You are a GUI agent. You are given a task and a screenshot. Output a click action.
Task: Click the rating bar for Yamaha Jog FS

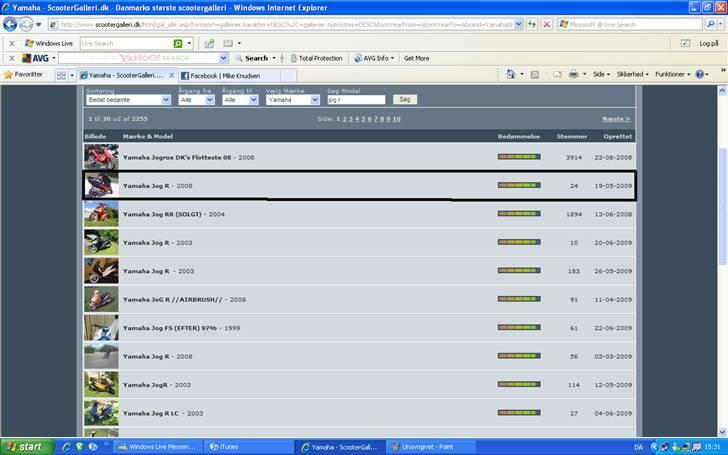pyautogui.click(x=519, y=327)
